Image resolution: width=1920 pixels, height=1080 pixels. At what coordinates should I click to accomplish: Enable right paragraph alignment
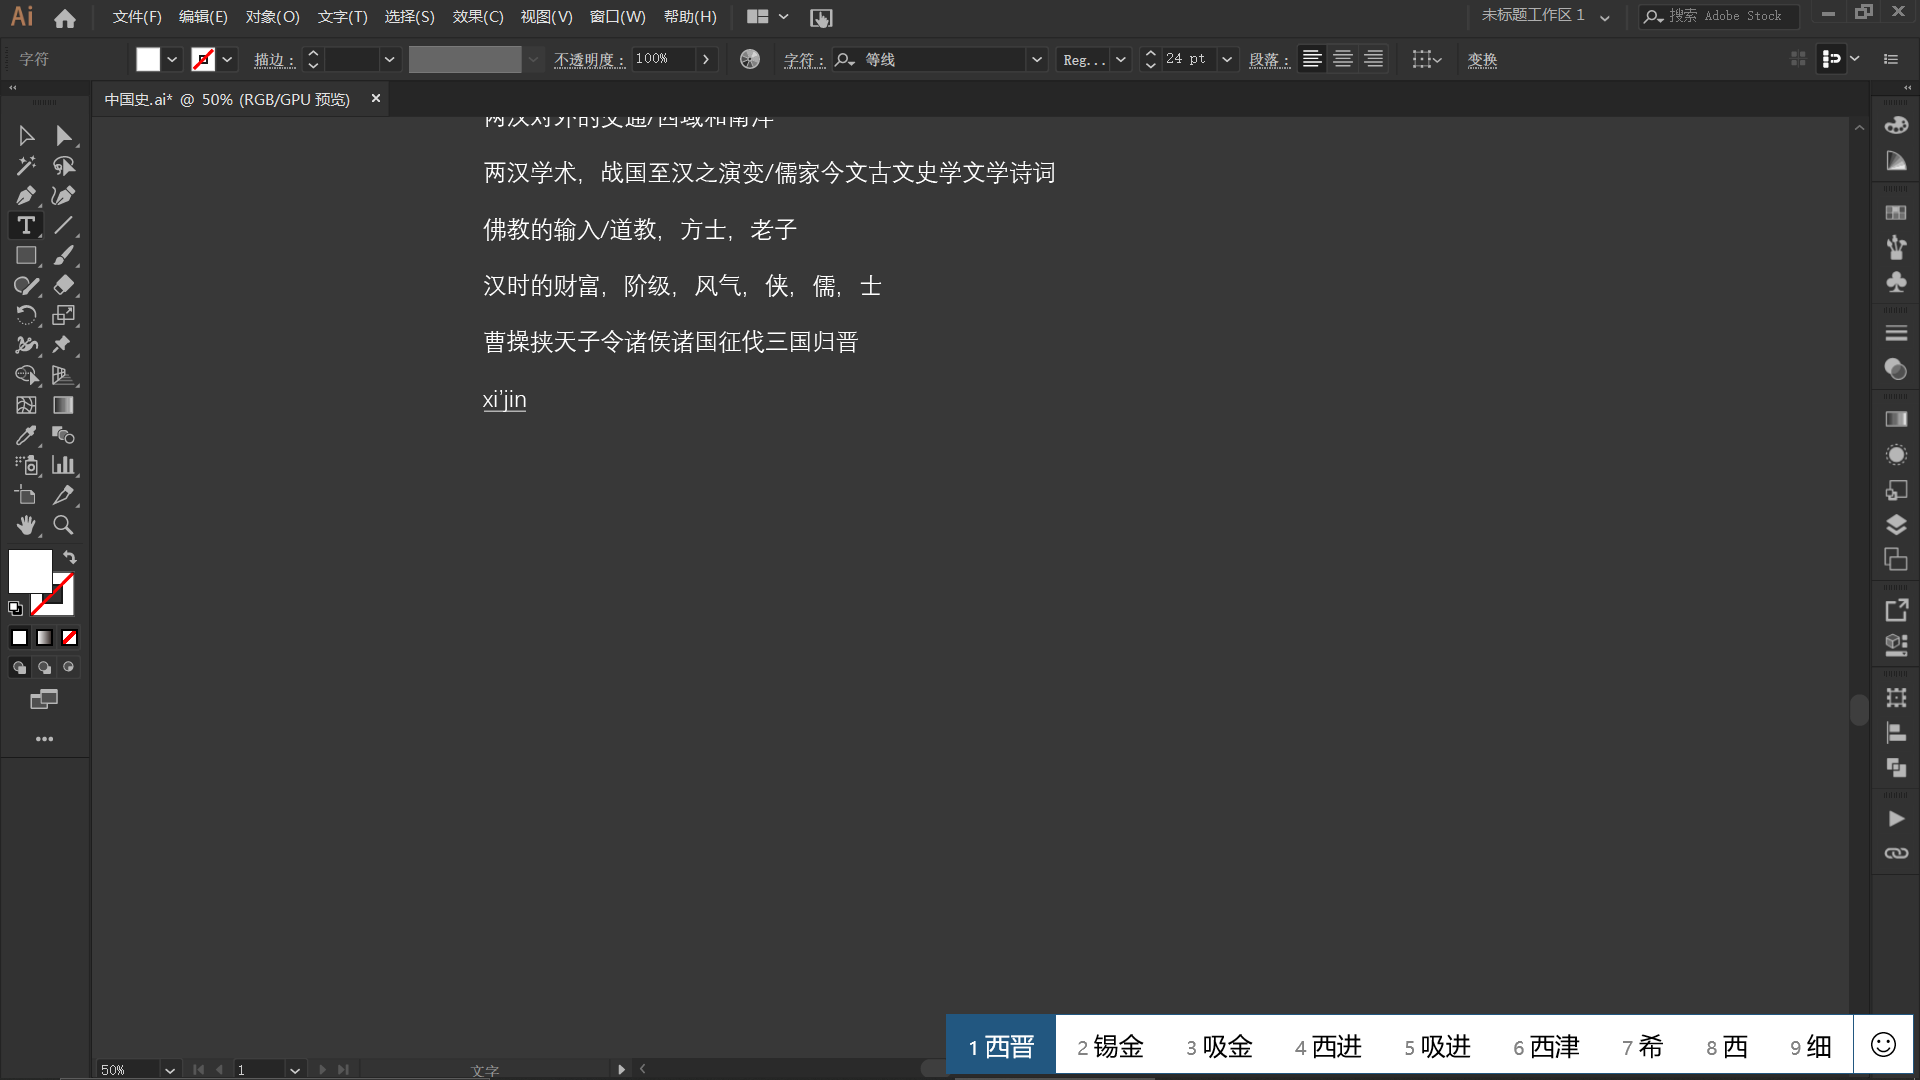click(1374, 59)
